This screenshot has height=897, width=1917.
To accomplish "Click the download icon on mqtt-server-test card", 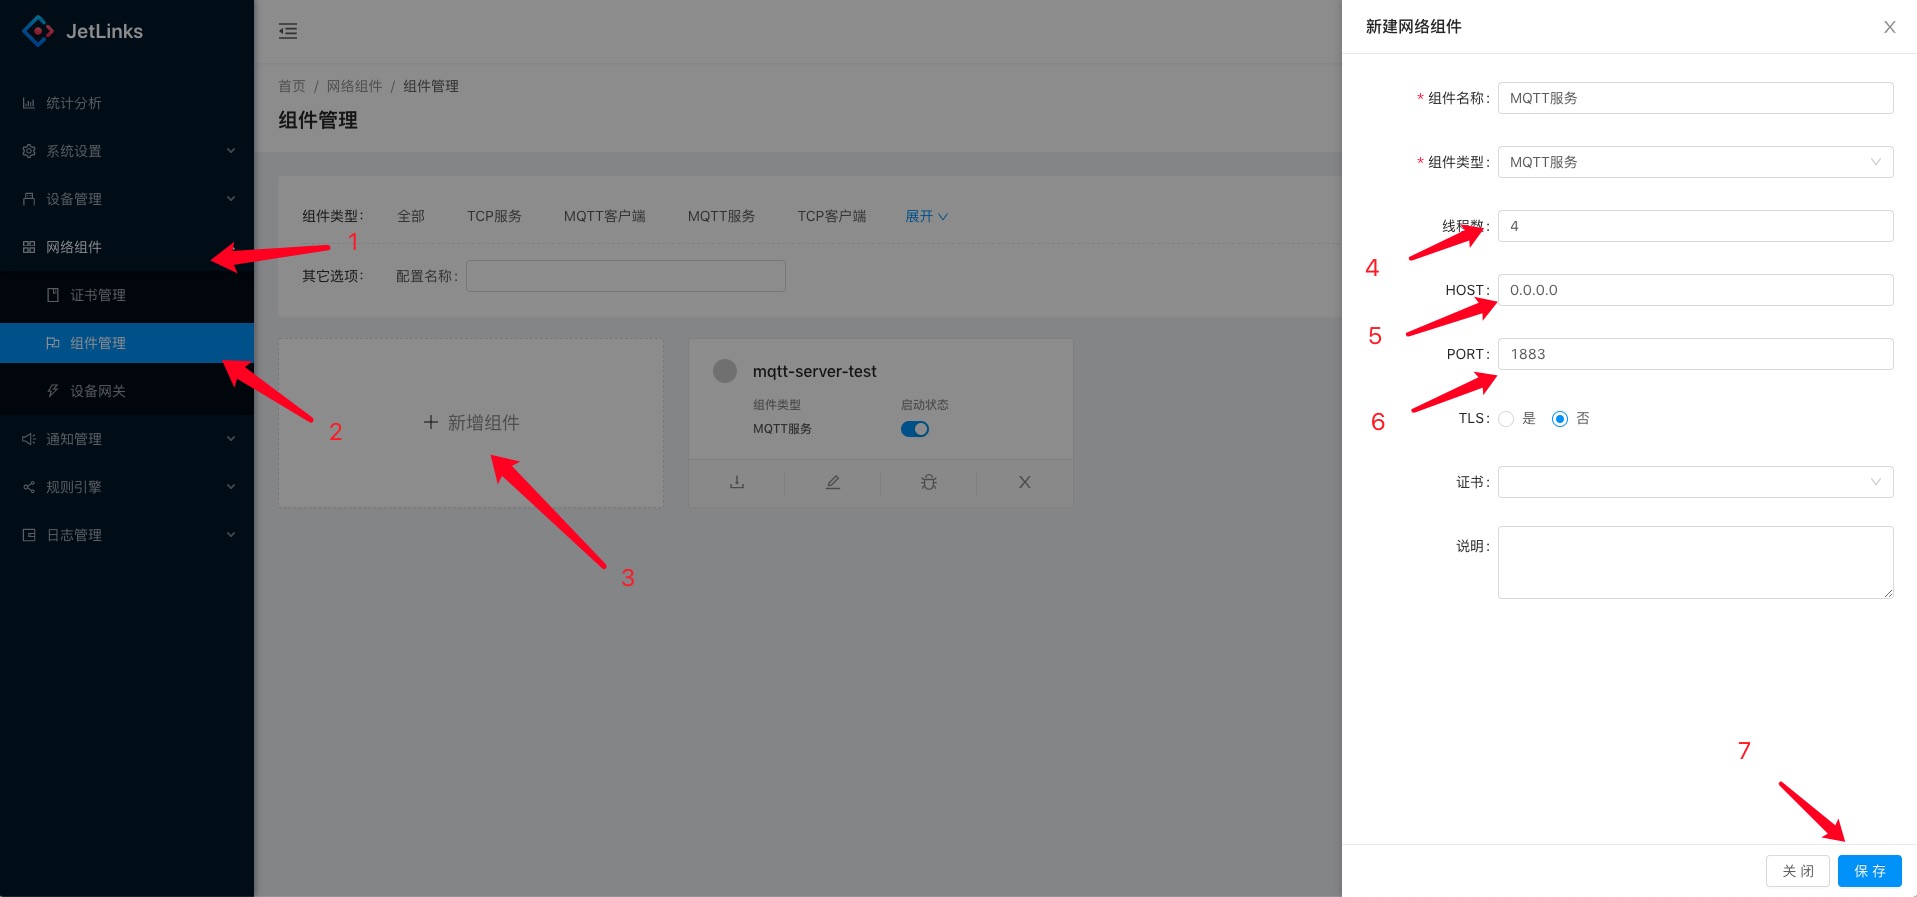I will pyautogui.click(x=737, y=482).
